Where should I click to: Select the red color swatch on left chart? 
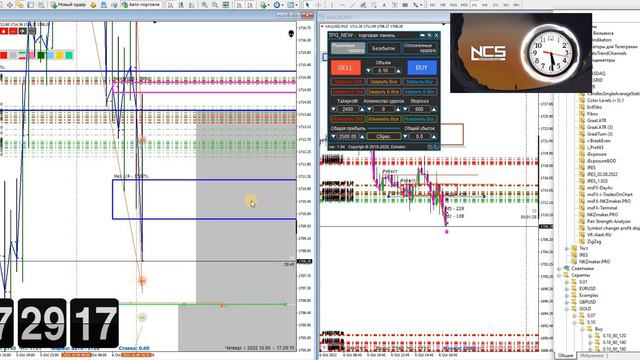4,55
